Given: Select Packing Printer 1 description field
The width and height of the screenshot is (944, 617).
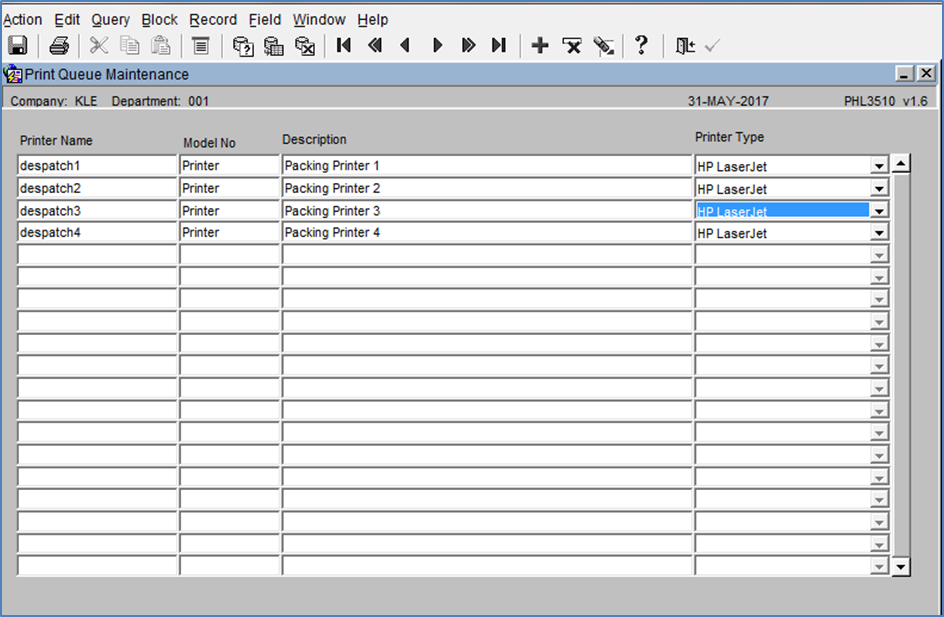Looking at the screenshot, I should coord(487,166).
